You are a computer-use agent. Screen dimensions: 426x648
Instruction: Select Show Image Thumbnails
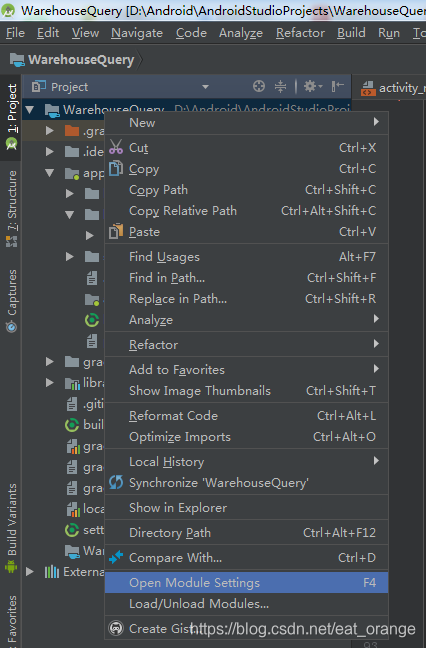[x=246, y=390]
